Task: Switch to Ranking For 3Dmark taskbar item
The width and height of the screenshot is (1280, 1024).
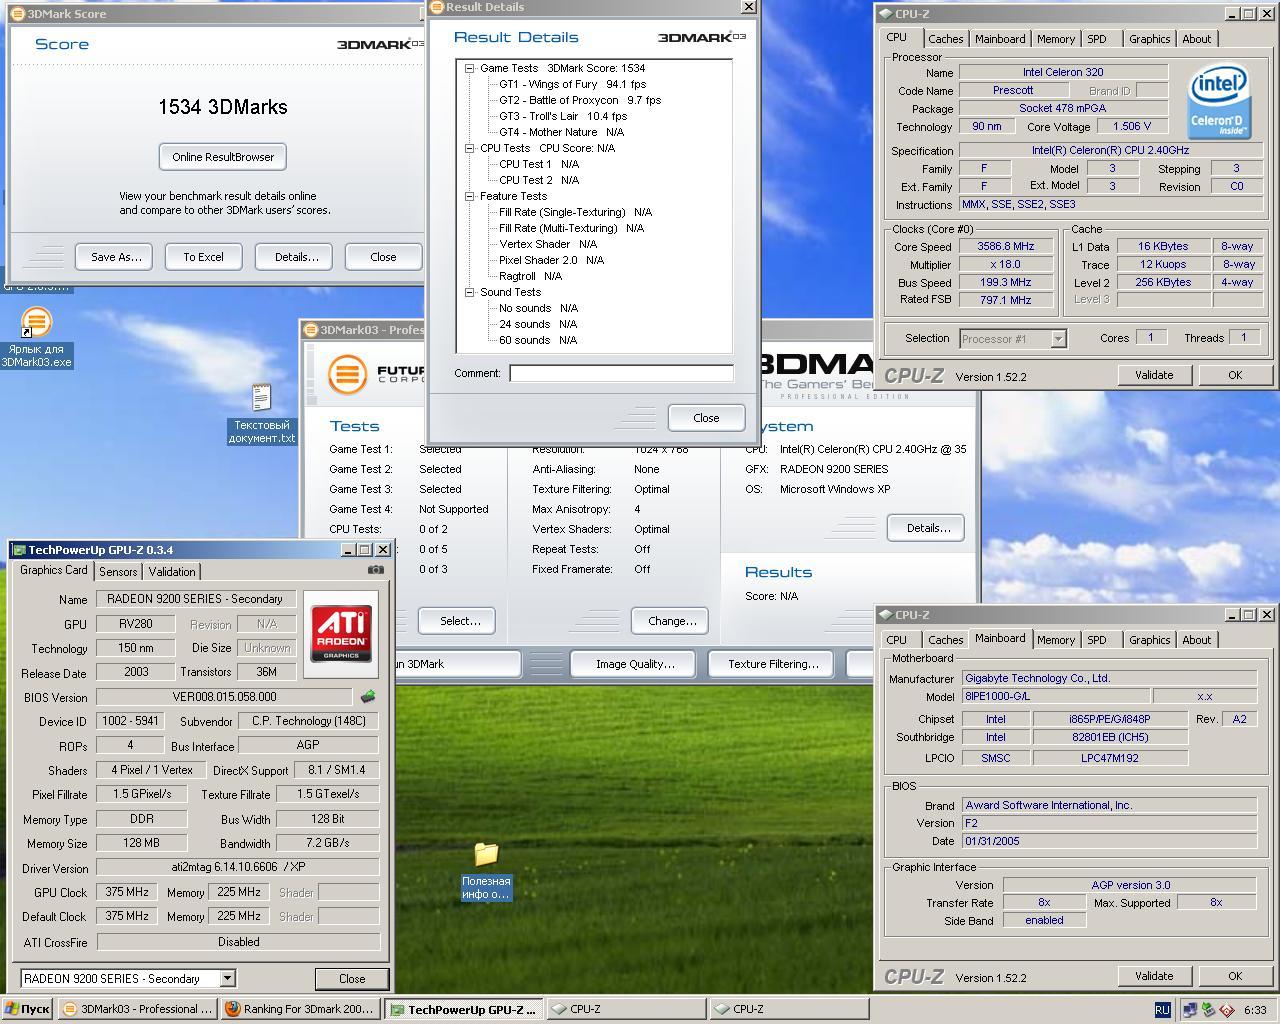Action: pos(301,1009)
